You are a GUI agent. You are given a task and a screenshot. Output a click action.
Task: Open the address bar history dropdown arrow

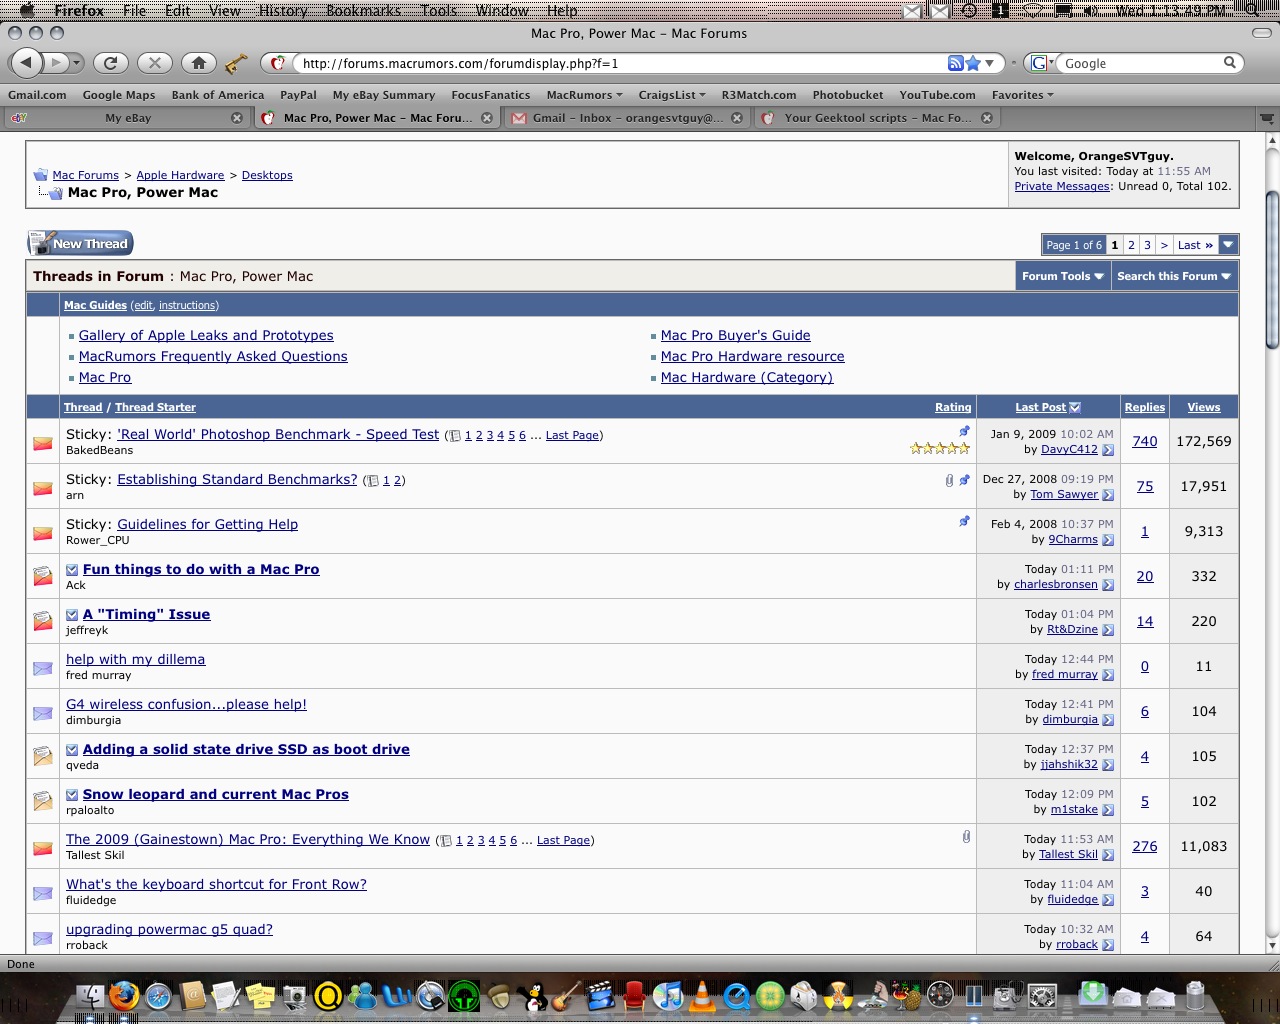(990, 63)
